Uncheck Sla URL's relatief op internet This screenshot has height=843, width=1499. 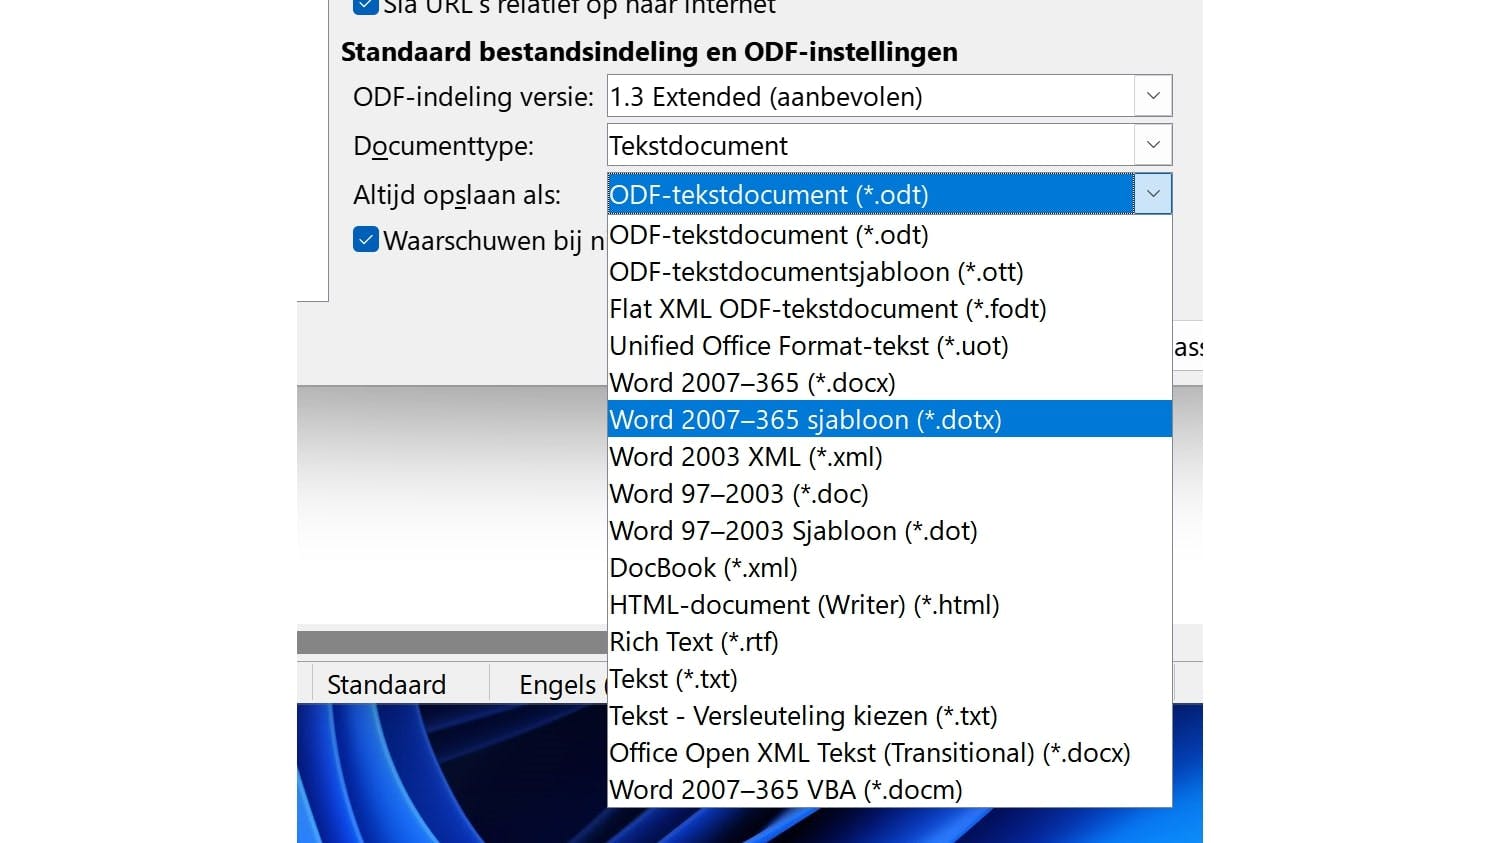tap(366, 6)
